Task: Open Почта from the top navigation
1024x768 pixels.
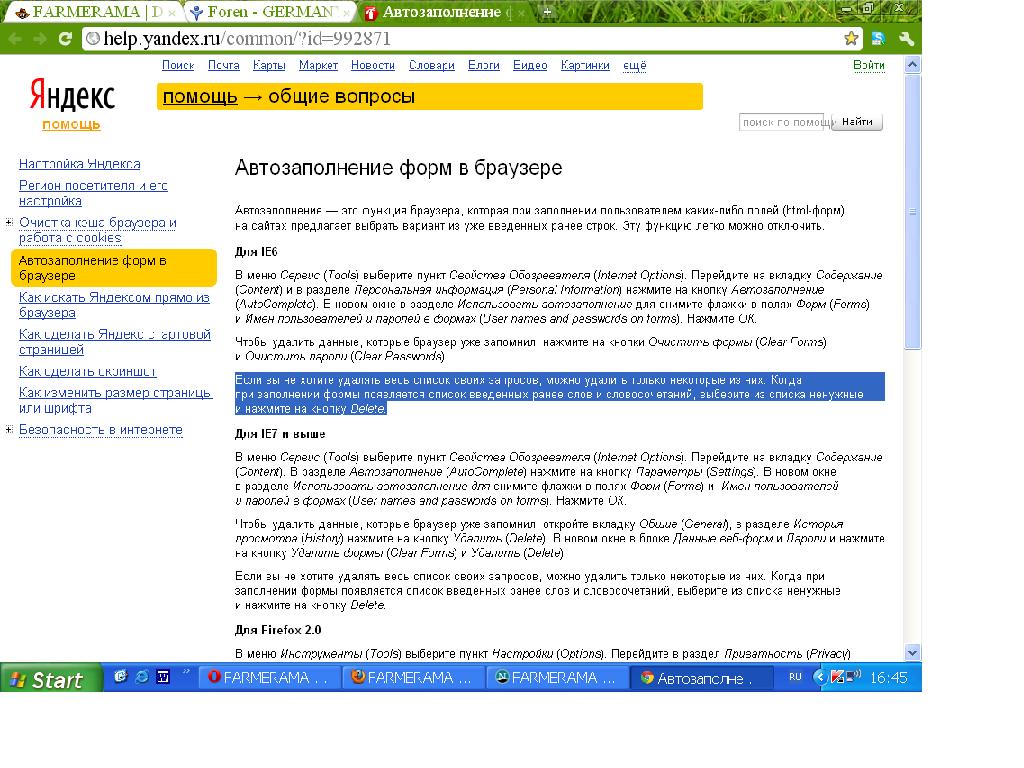Action: [x=223, y=65]
